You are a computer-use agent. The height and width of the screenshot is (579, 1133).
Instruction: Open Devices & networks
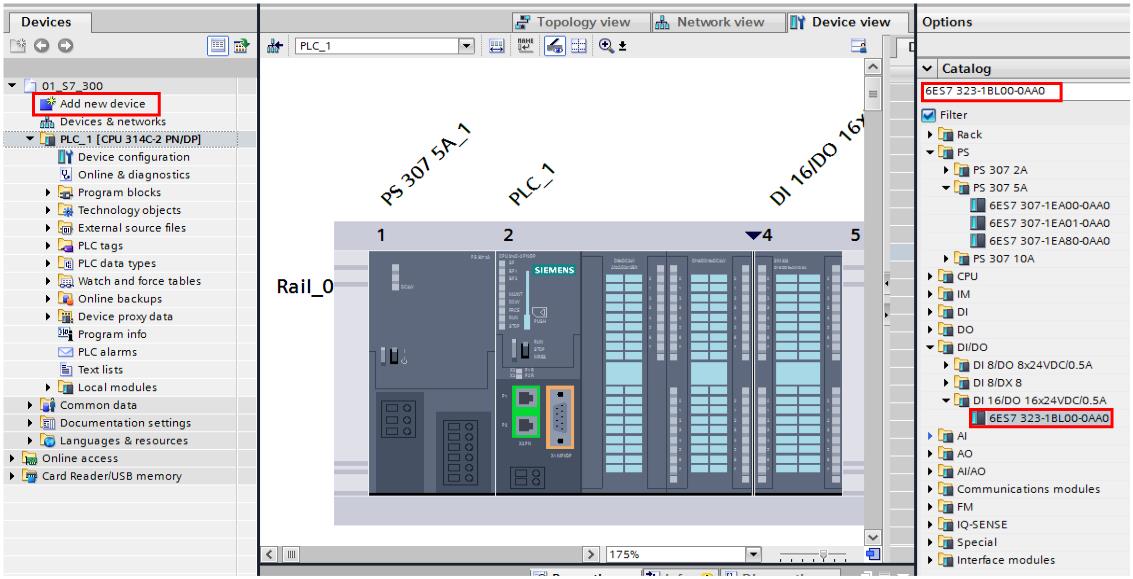[113, 121]
